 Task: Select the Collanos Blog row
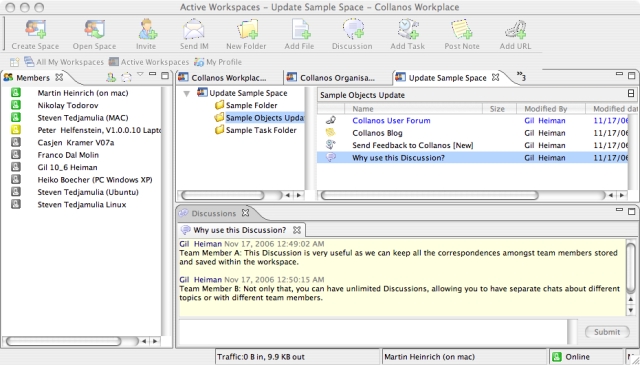click(473, 133)
